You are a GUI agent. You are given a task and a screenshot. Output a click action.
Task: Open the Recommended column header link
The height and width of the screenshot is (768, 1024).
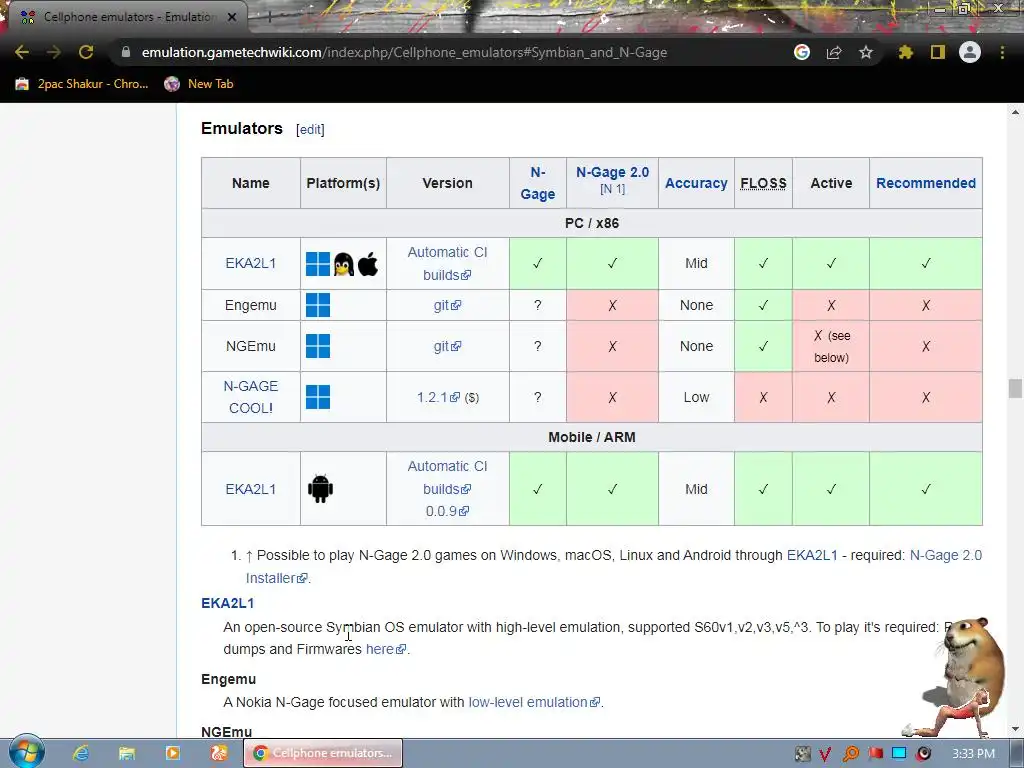pyautogui.click(x=926, y=183)
